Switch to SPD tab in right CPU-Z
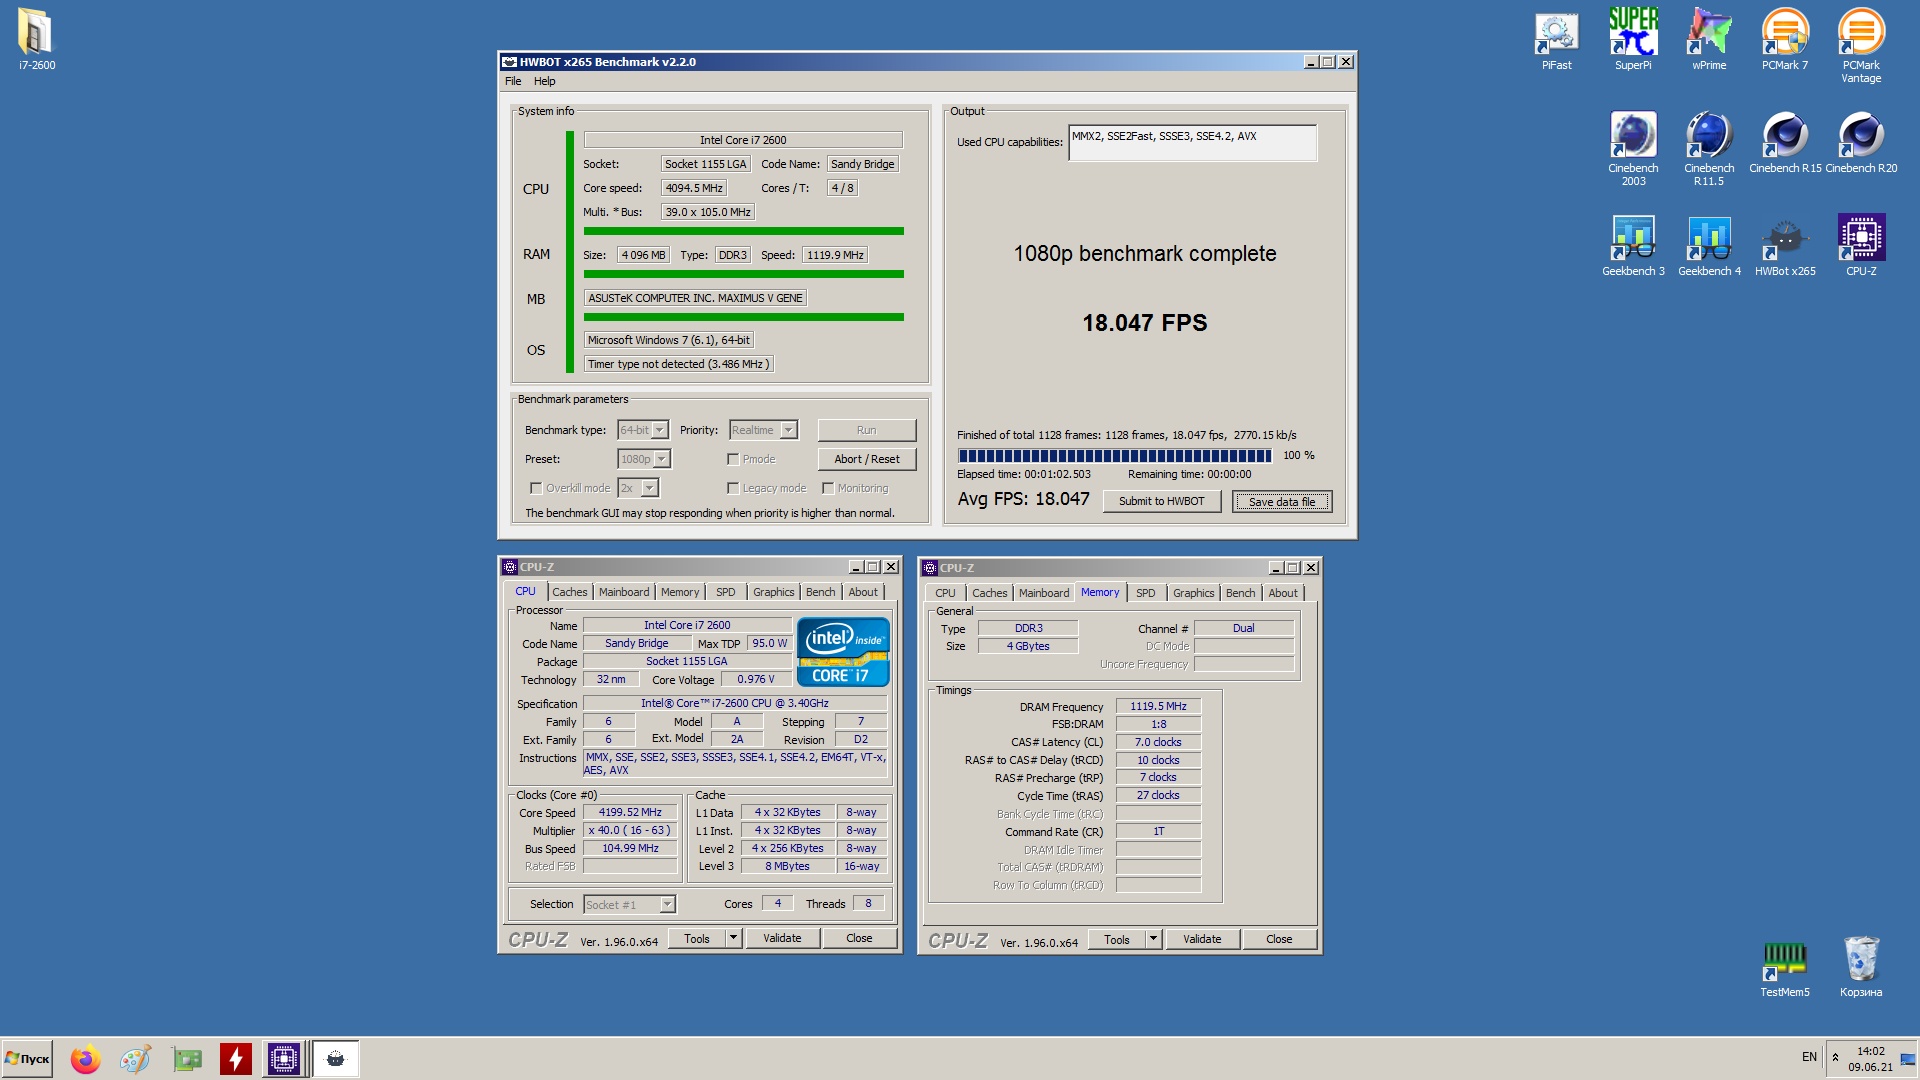Viewport: 1920px width, 1080px height. tap(1146, 593)
